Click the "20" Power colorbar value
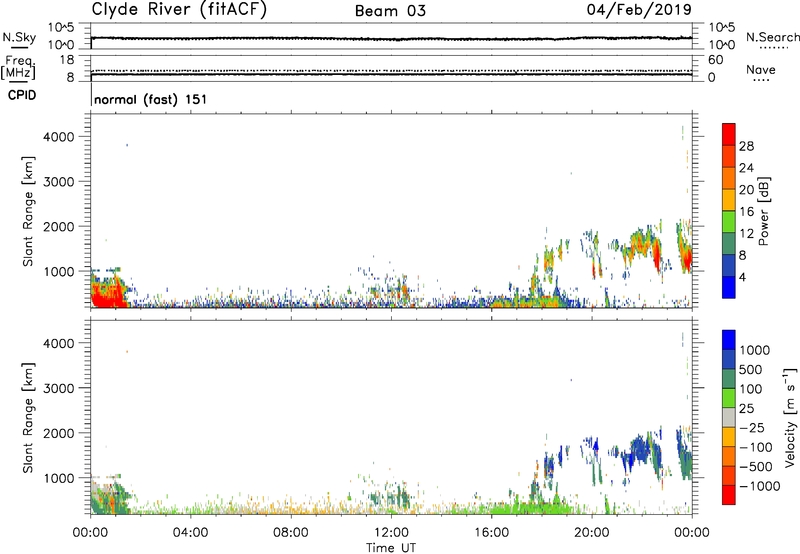The image size is (800, 554). tap(746, 190)
